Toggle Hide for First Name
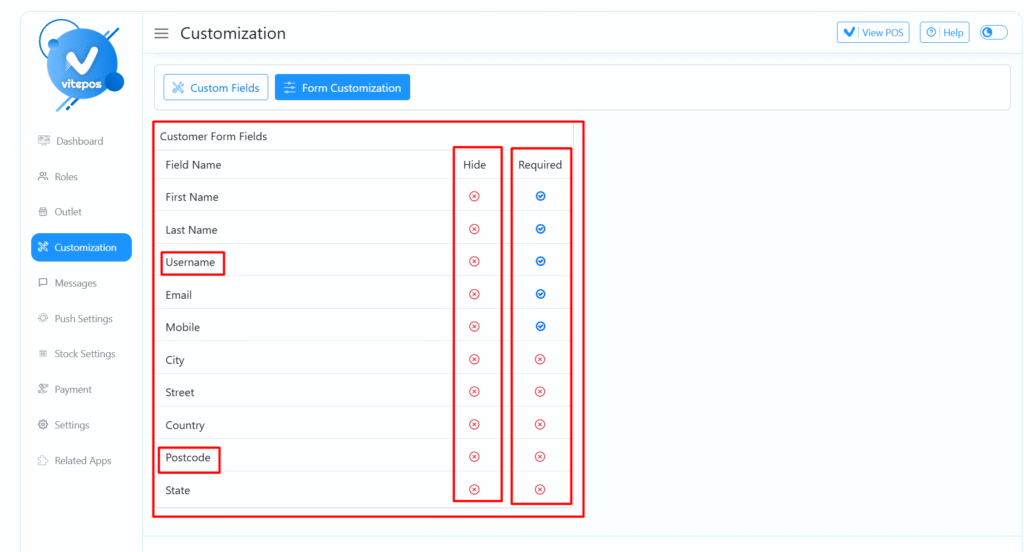Image resolution: width=1024 pixels, height=552 pixels. click(475, 197)
